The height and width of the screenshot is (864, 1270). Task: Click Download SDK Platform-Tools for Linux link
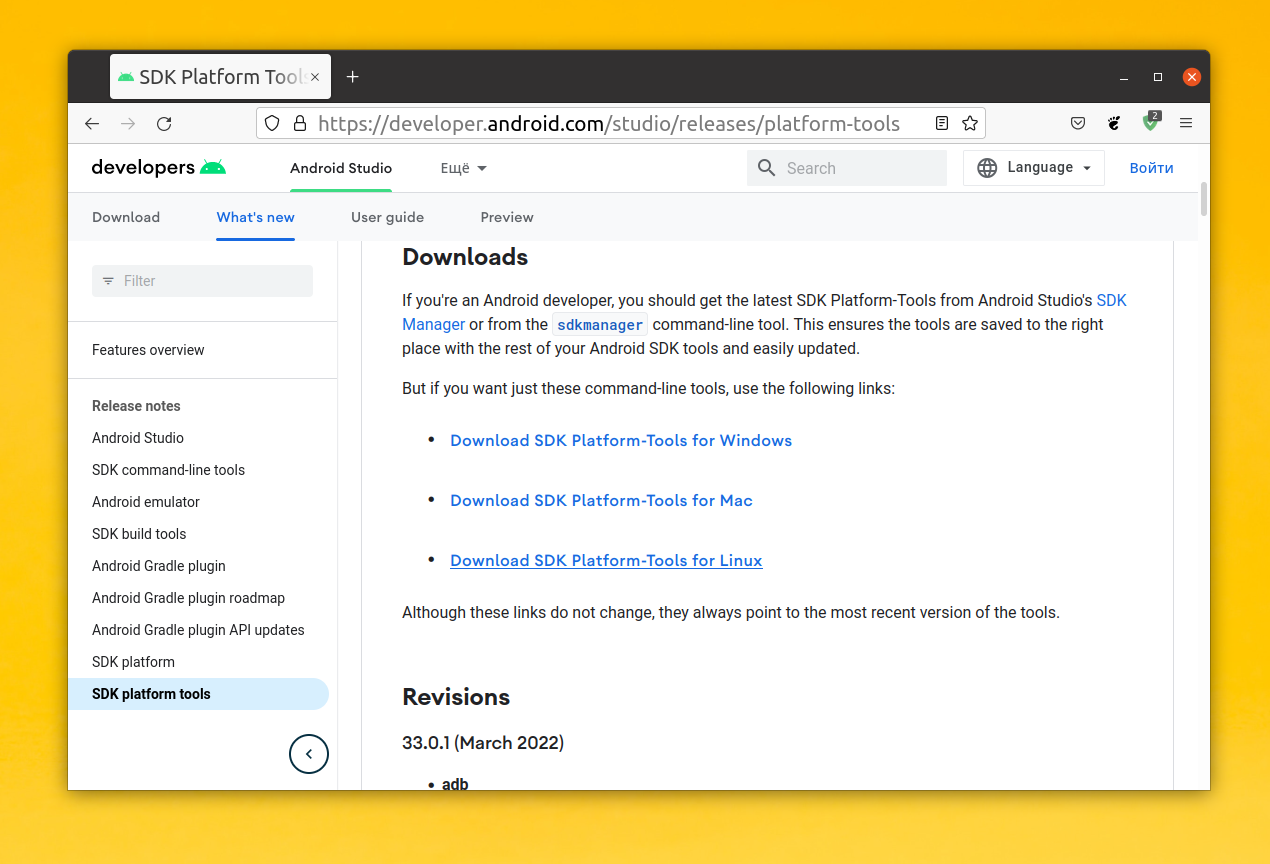pos(606,561)
